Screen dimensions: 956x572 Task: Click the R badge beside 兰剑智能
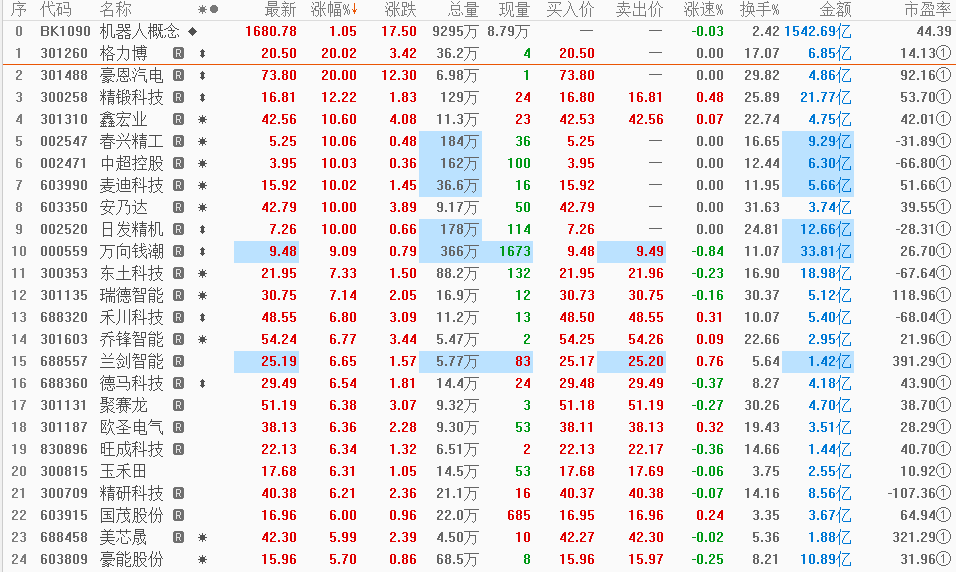tap(178, 362)
